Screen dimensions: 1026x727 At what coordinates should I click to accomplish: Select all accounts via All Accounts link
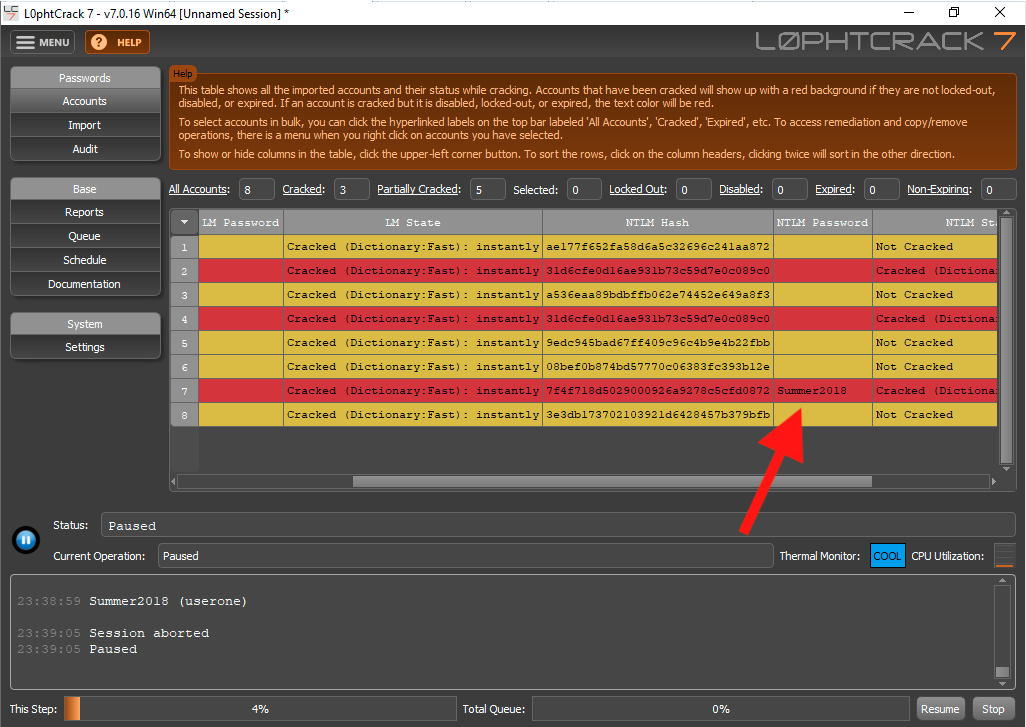coord(199,189)
